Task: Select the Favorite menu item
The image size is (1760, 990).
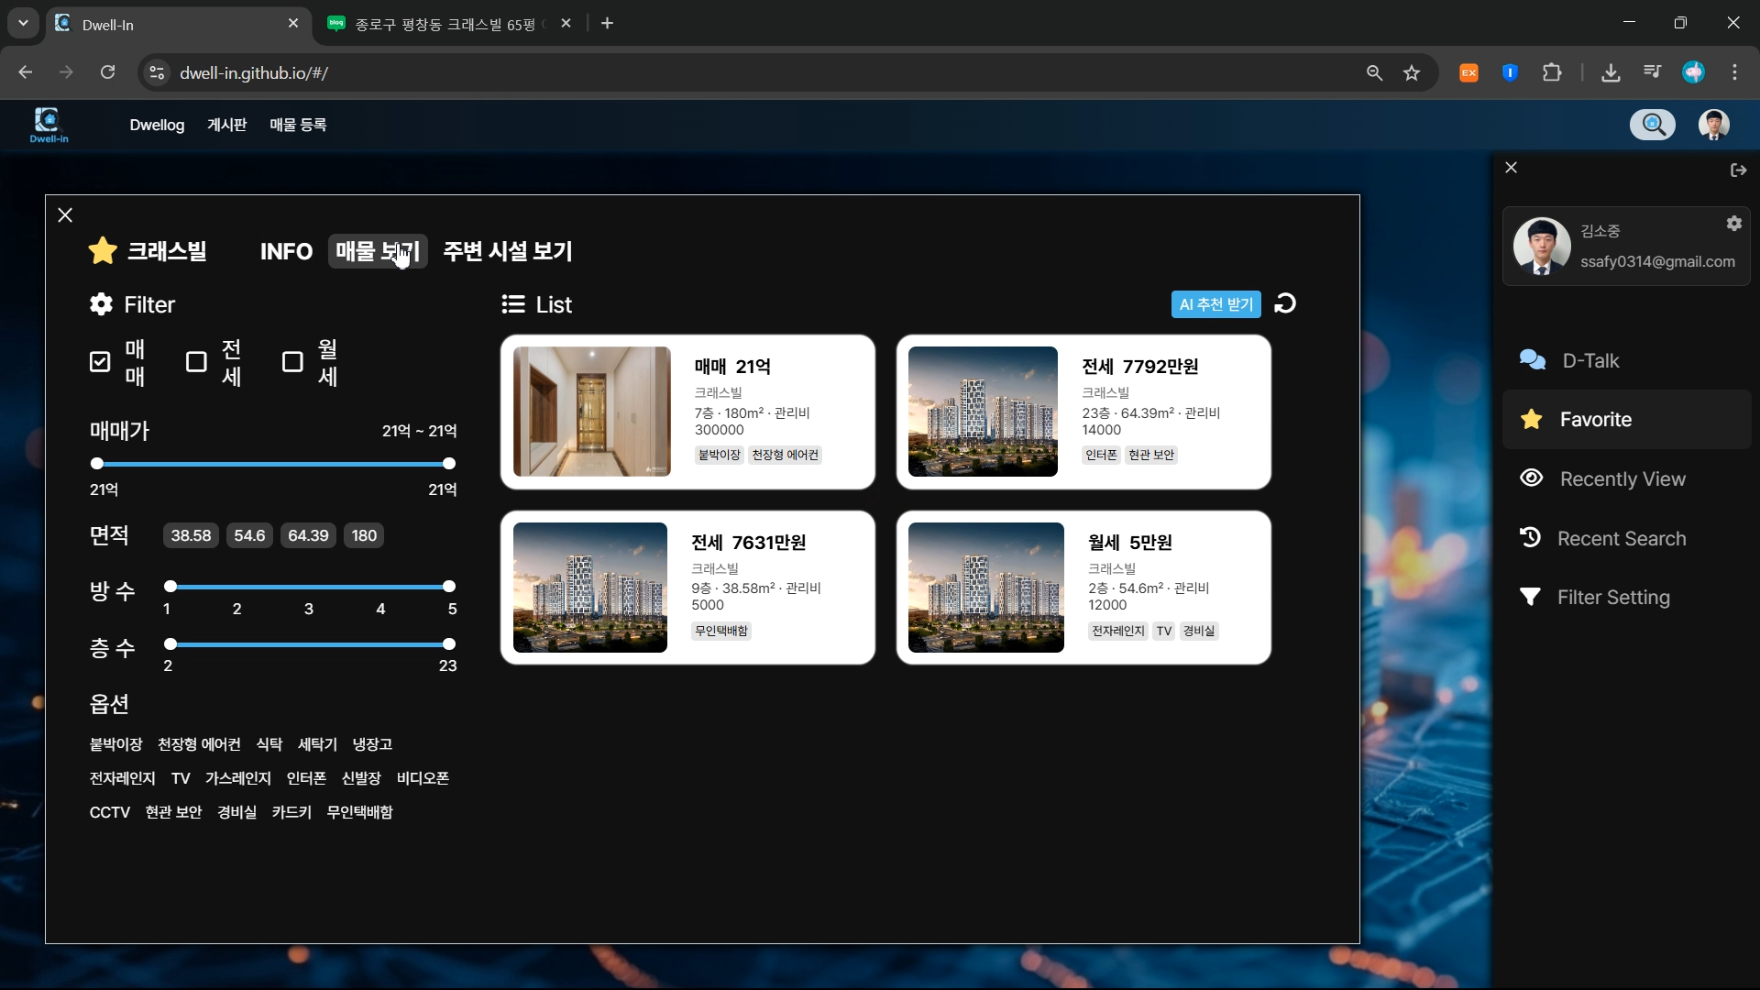Action: 1627,419
